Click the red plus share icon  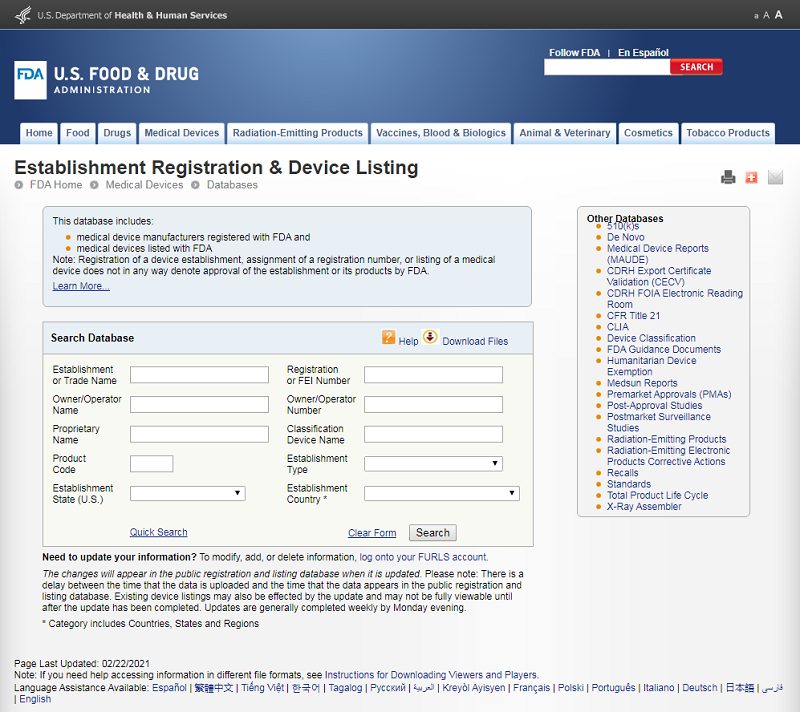[752, 178]
